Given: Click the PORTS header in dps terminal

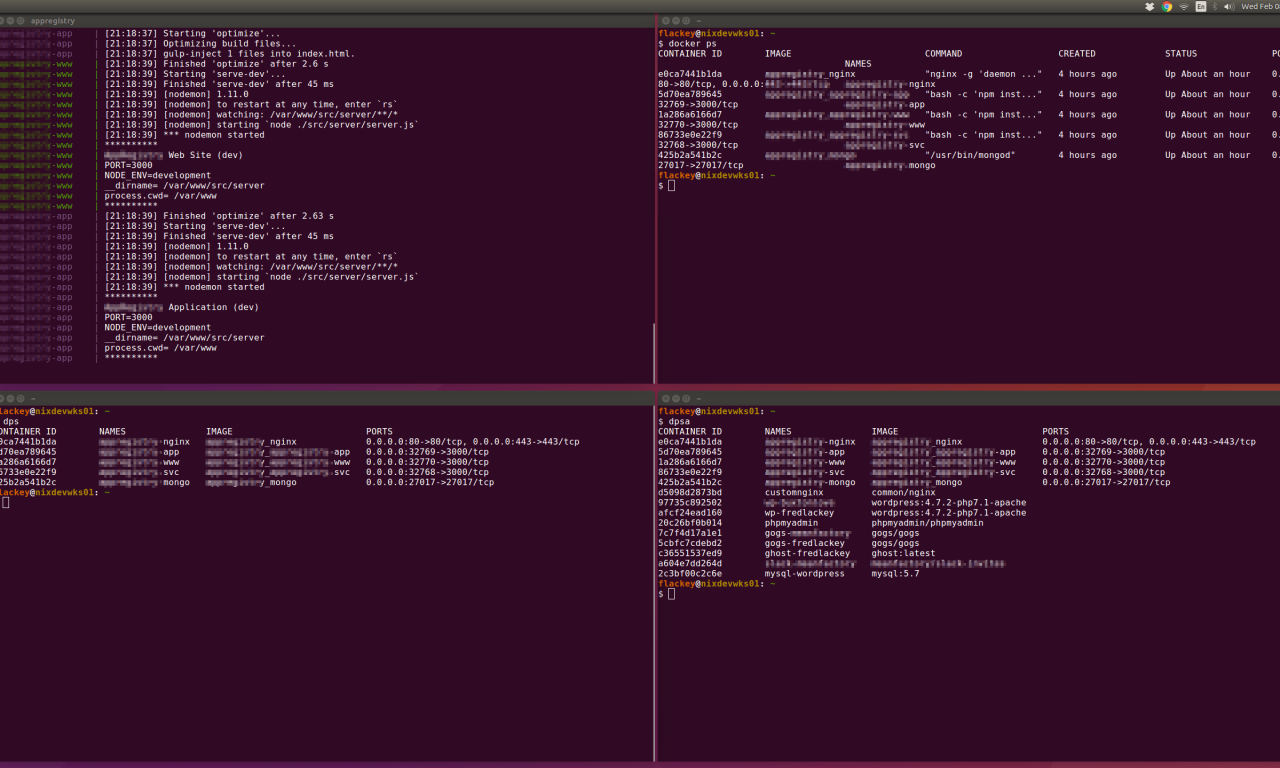Looking at the screenshot, I should 379,432.
